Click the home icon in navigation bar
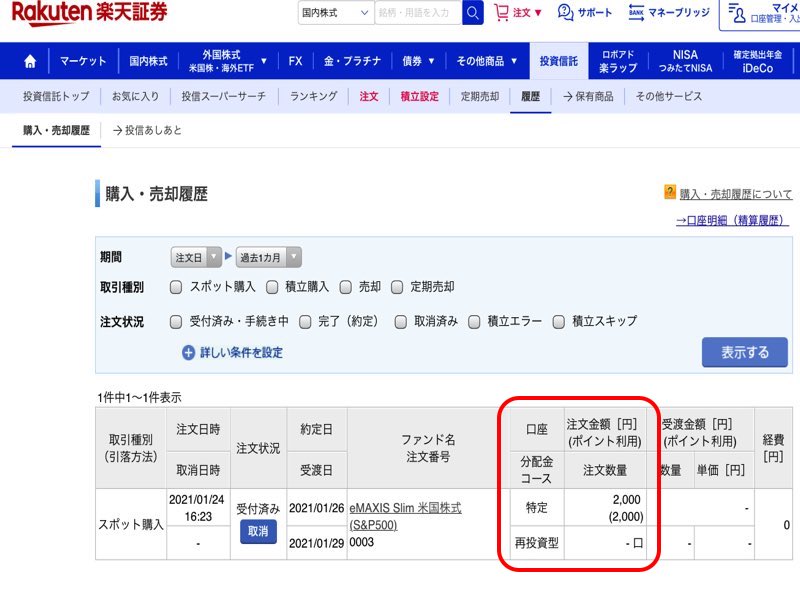800x600 pixels. pyautogui.click(x=29, y=61)
